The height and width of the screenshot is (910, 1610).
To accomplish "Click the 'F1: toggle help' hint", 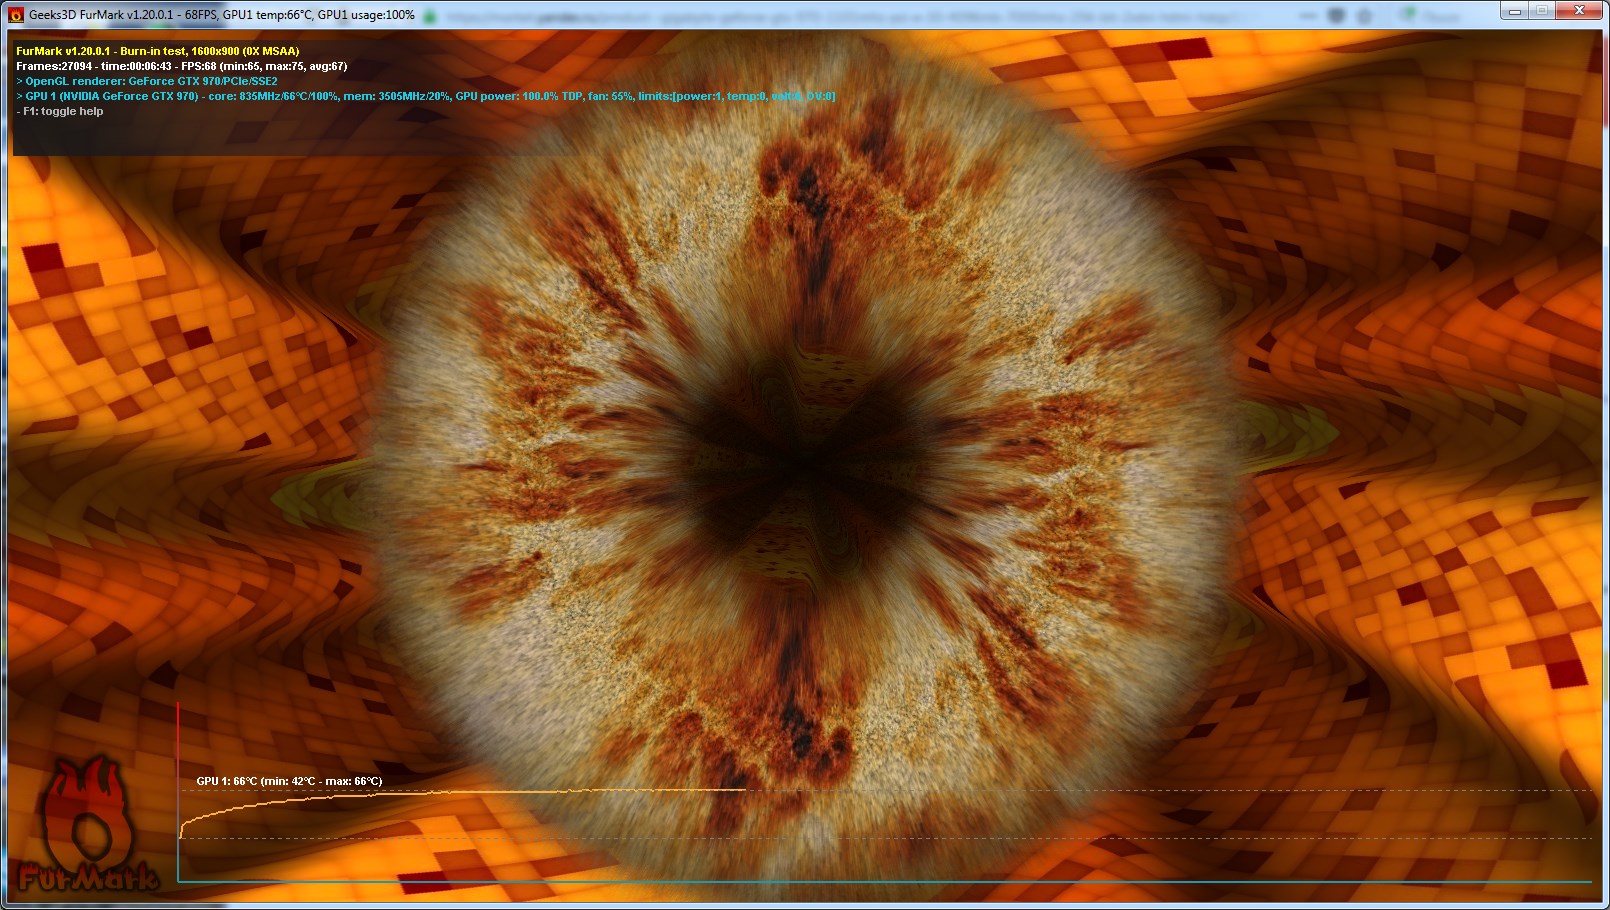I will [60, 111].
